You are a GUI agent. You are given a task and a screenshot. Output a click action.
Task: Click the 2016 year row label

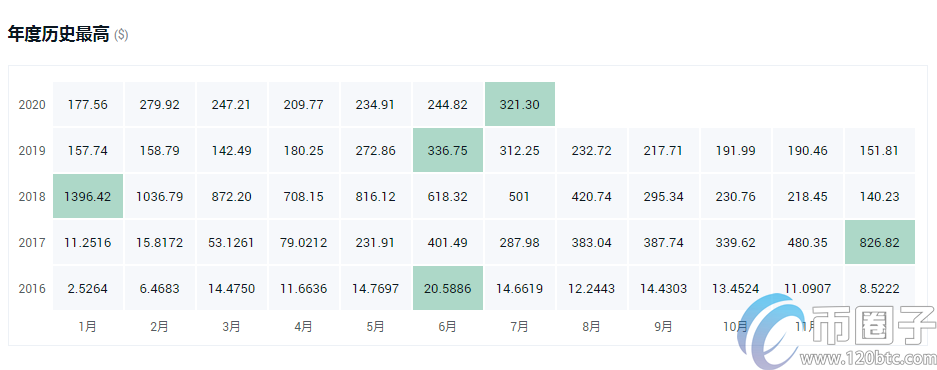click(x=32, y=289)
